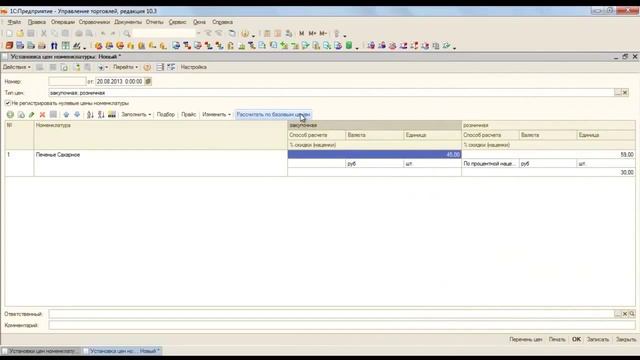Click the main toolbar search text field

coord(164,33)
